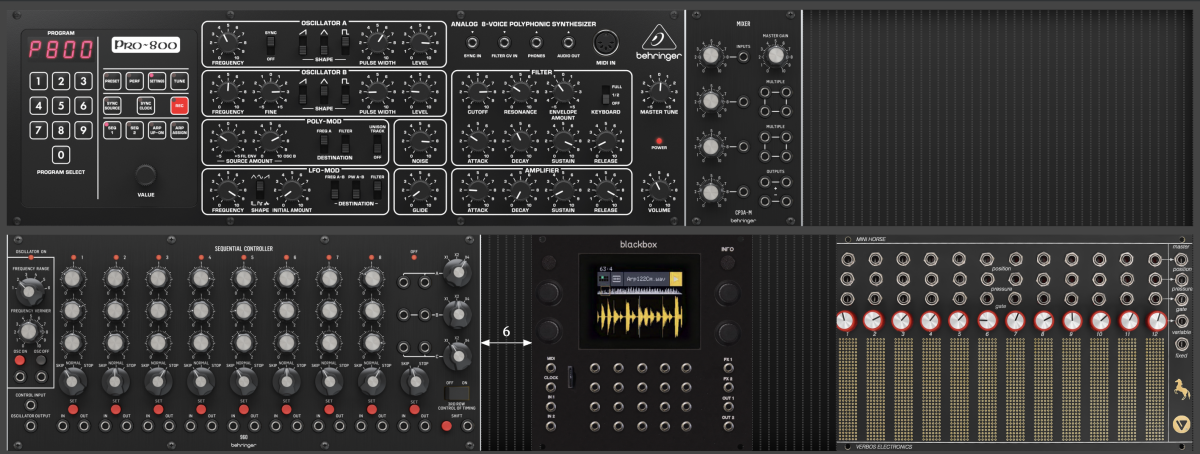Click the filter CUTOFF knob
The width and height of the screenshot is (1200, 454).
pyautogui.click(x=478, y=92)
